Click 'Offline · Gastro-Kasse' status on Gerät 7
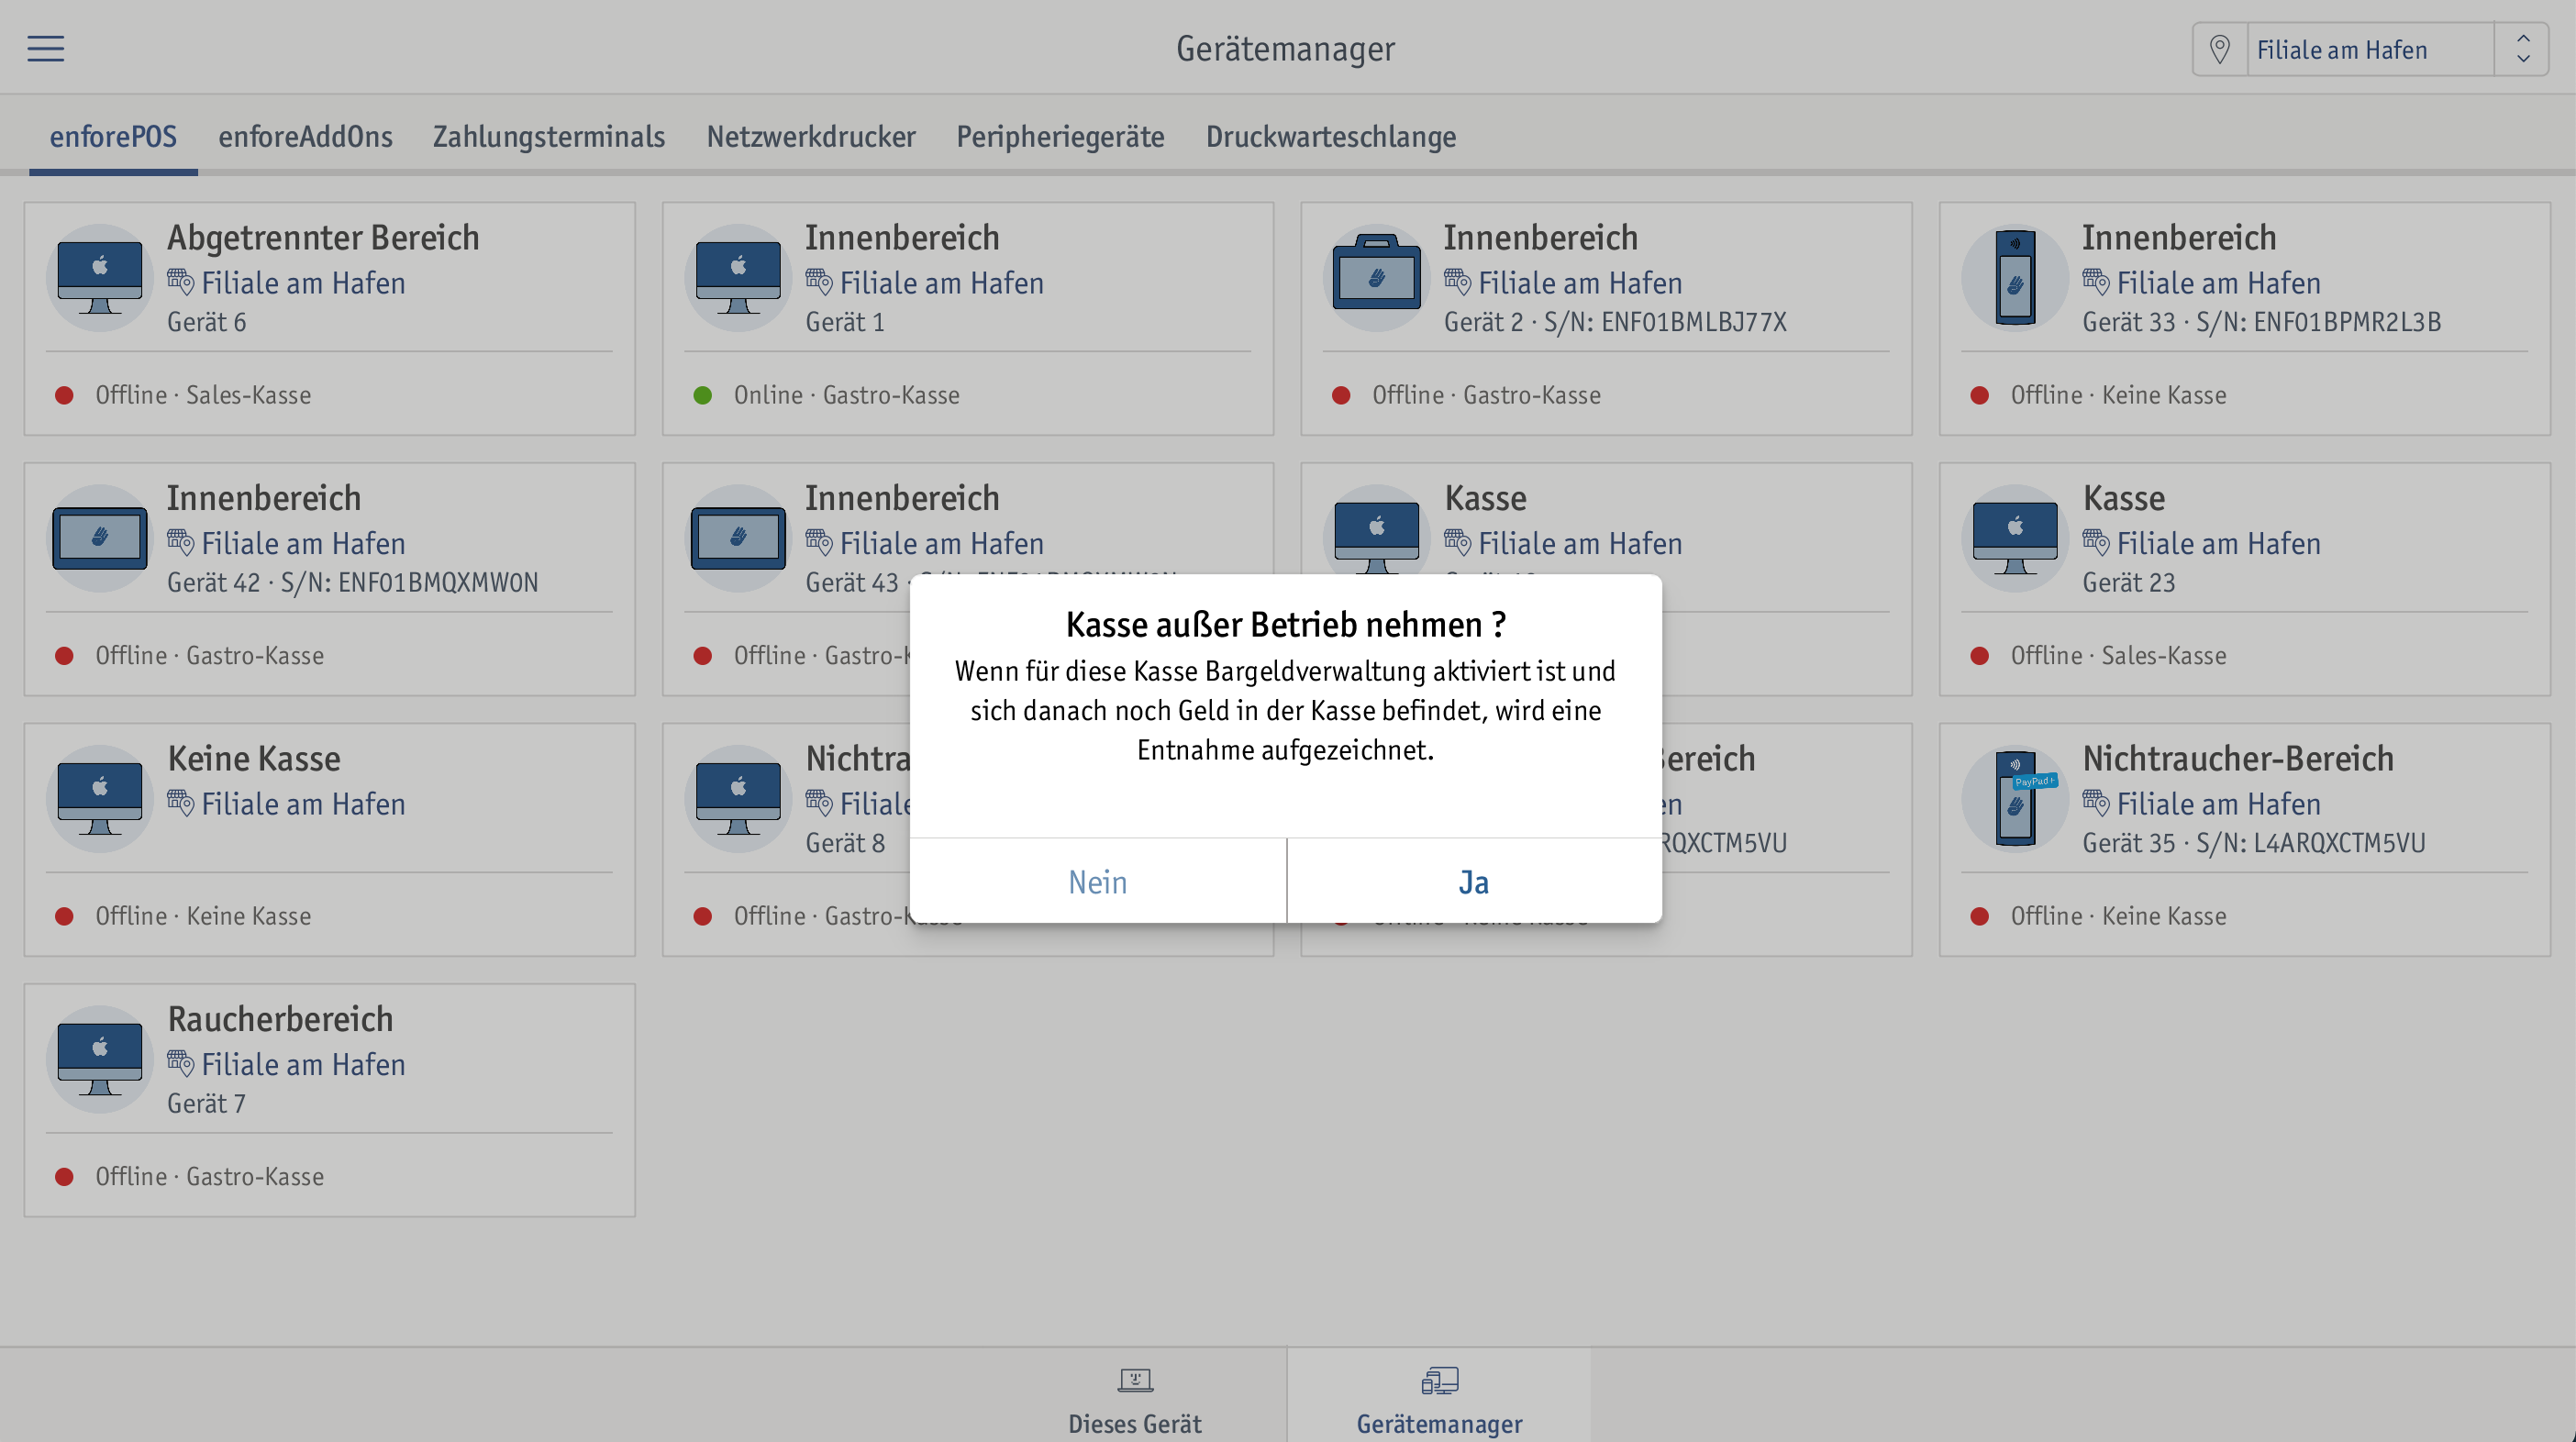 point(209,1177)
